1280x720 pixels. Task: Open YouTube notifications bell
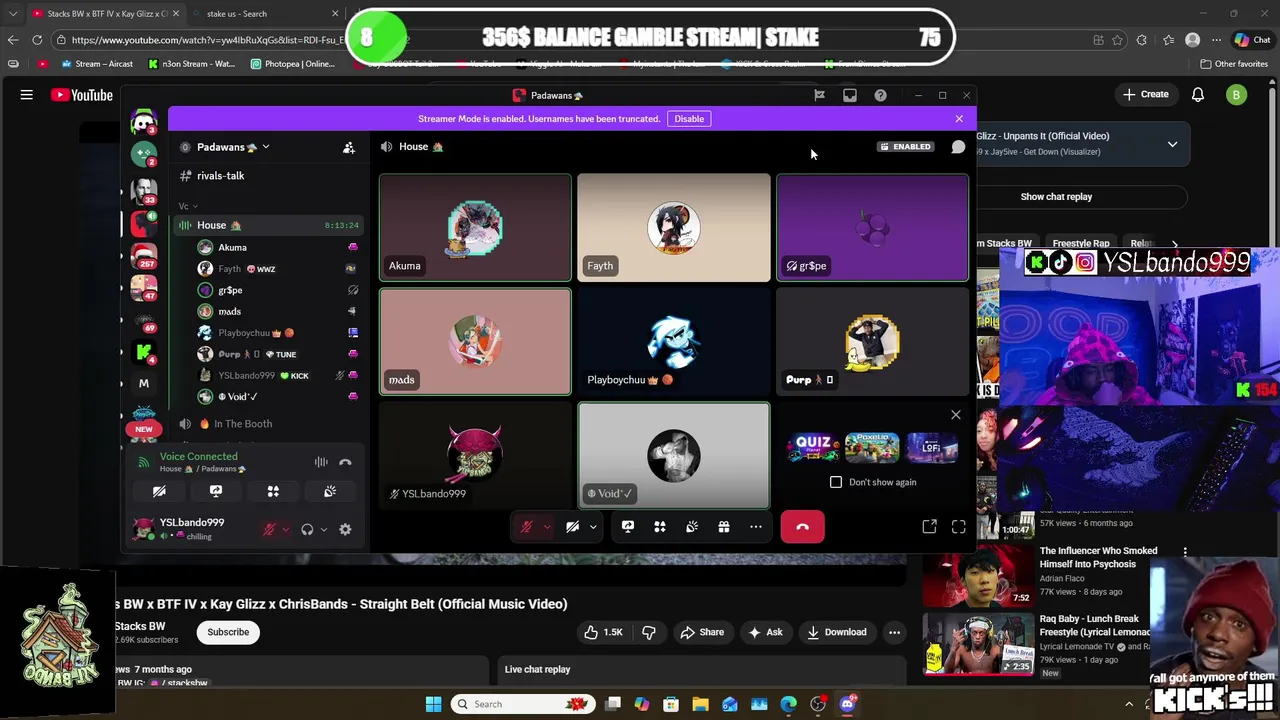tap(1198, 95)
